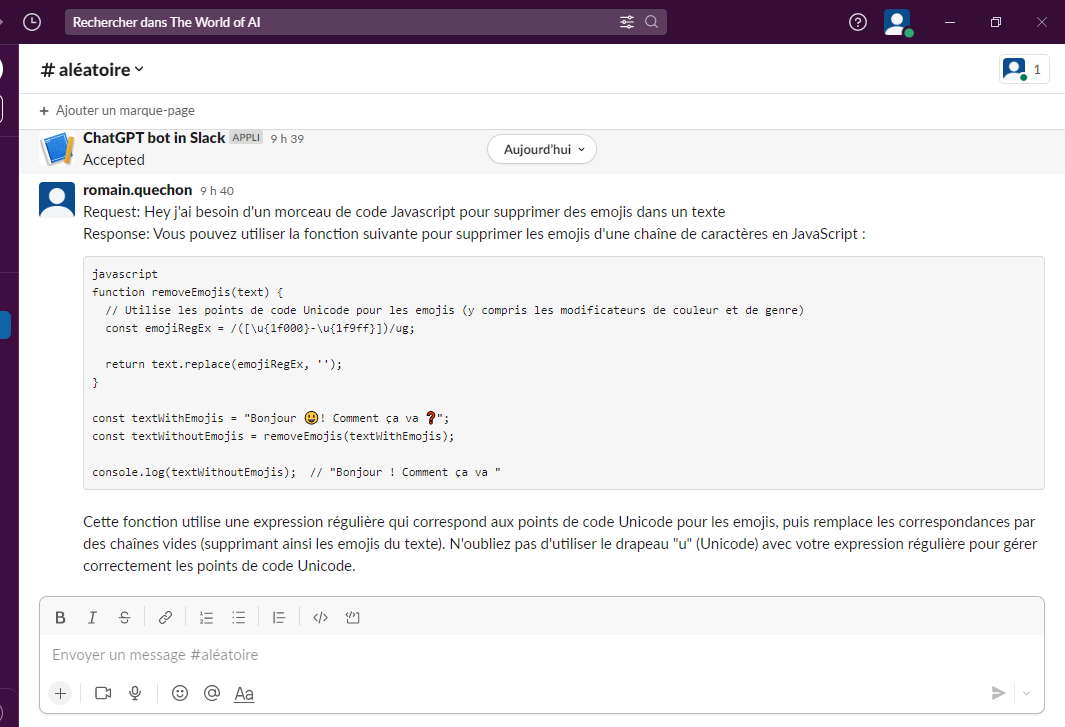Add a bookmark via Ajouter un marque-page

pyautogui.click(x=117, y=110)
